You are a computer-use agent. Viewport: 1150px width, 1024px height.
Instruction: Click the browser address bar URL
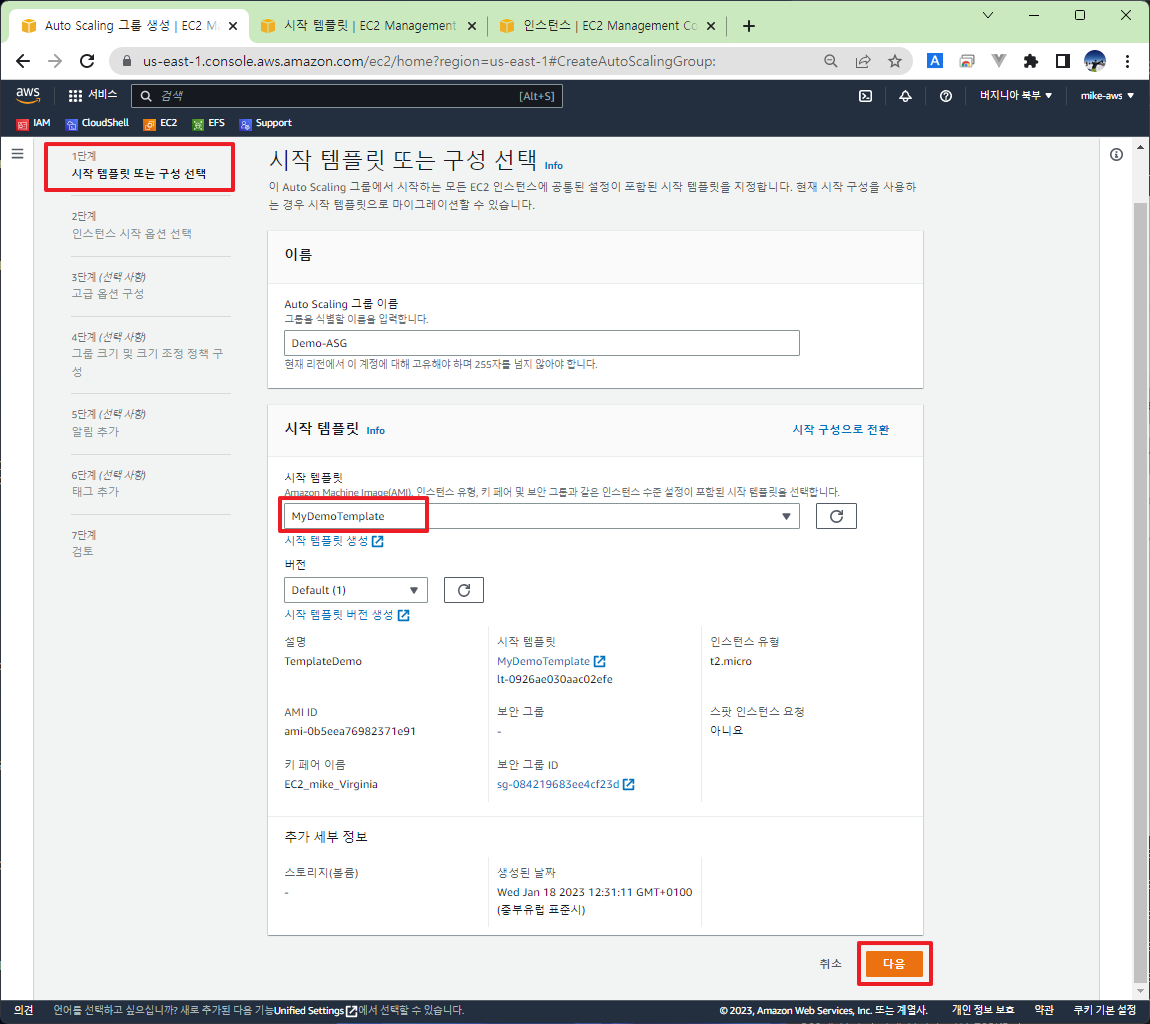point(429,61)
